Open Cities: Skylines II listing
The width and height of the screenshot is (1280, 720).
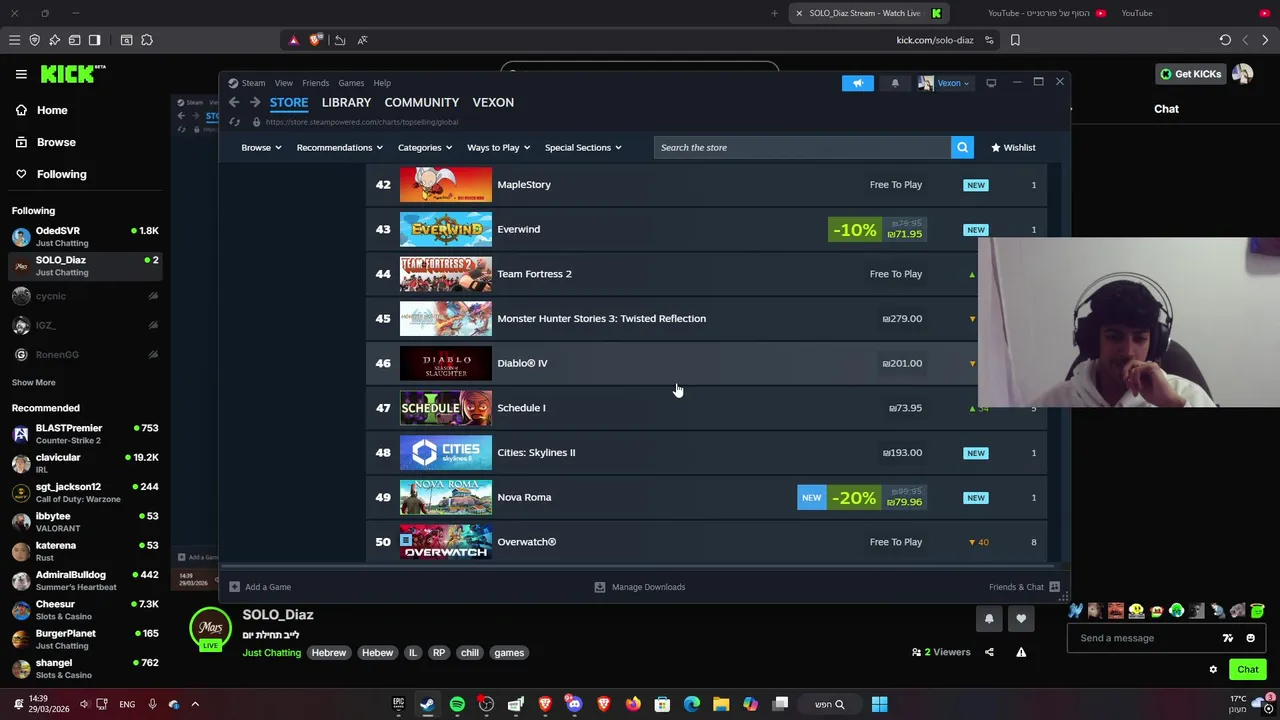pyautogui.click(x=706, y=452)
